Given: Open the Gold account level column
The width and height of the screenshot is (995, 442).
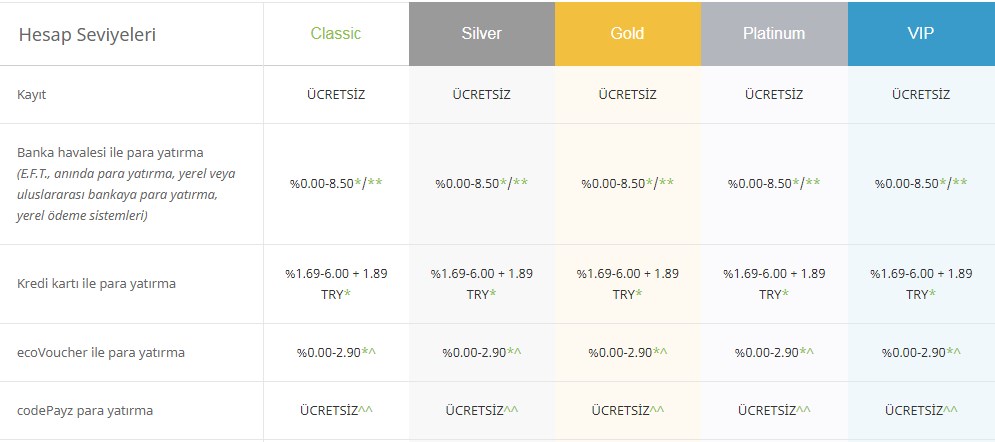Looking at the screenshot, I should click(628, 34).
